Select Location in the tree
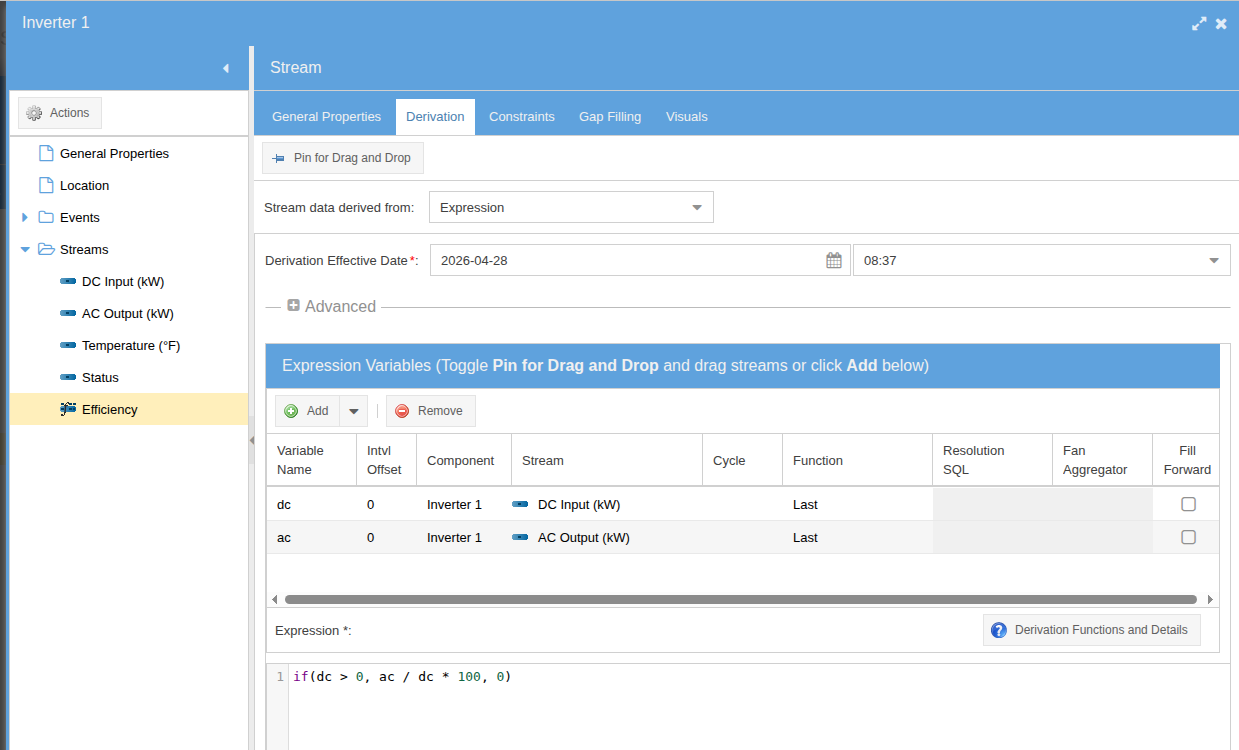The image size is (1239, 750). point(84,186)
